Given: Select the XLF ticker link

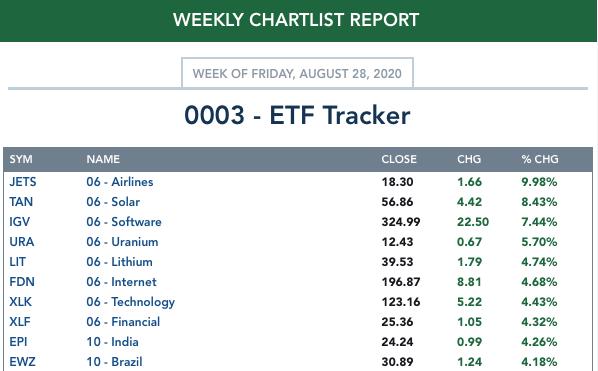Looking at the screenshot, I should pyautogui.click(x=20, y=322).
